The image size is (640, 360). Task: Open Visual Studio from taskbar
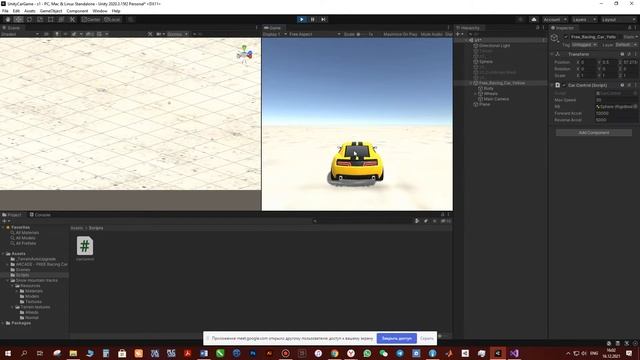pyautogui.click(x=514, y=353)
